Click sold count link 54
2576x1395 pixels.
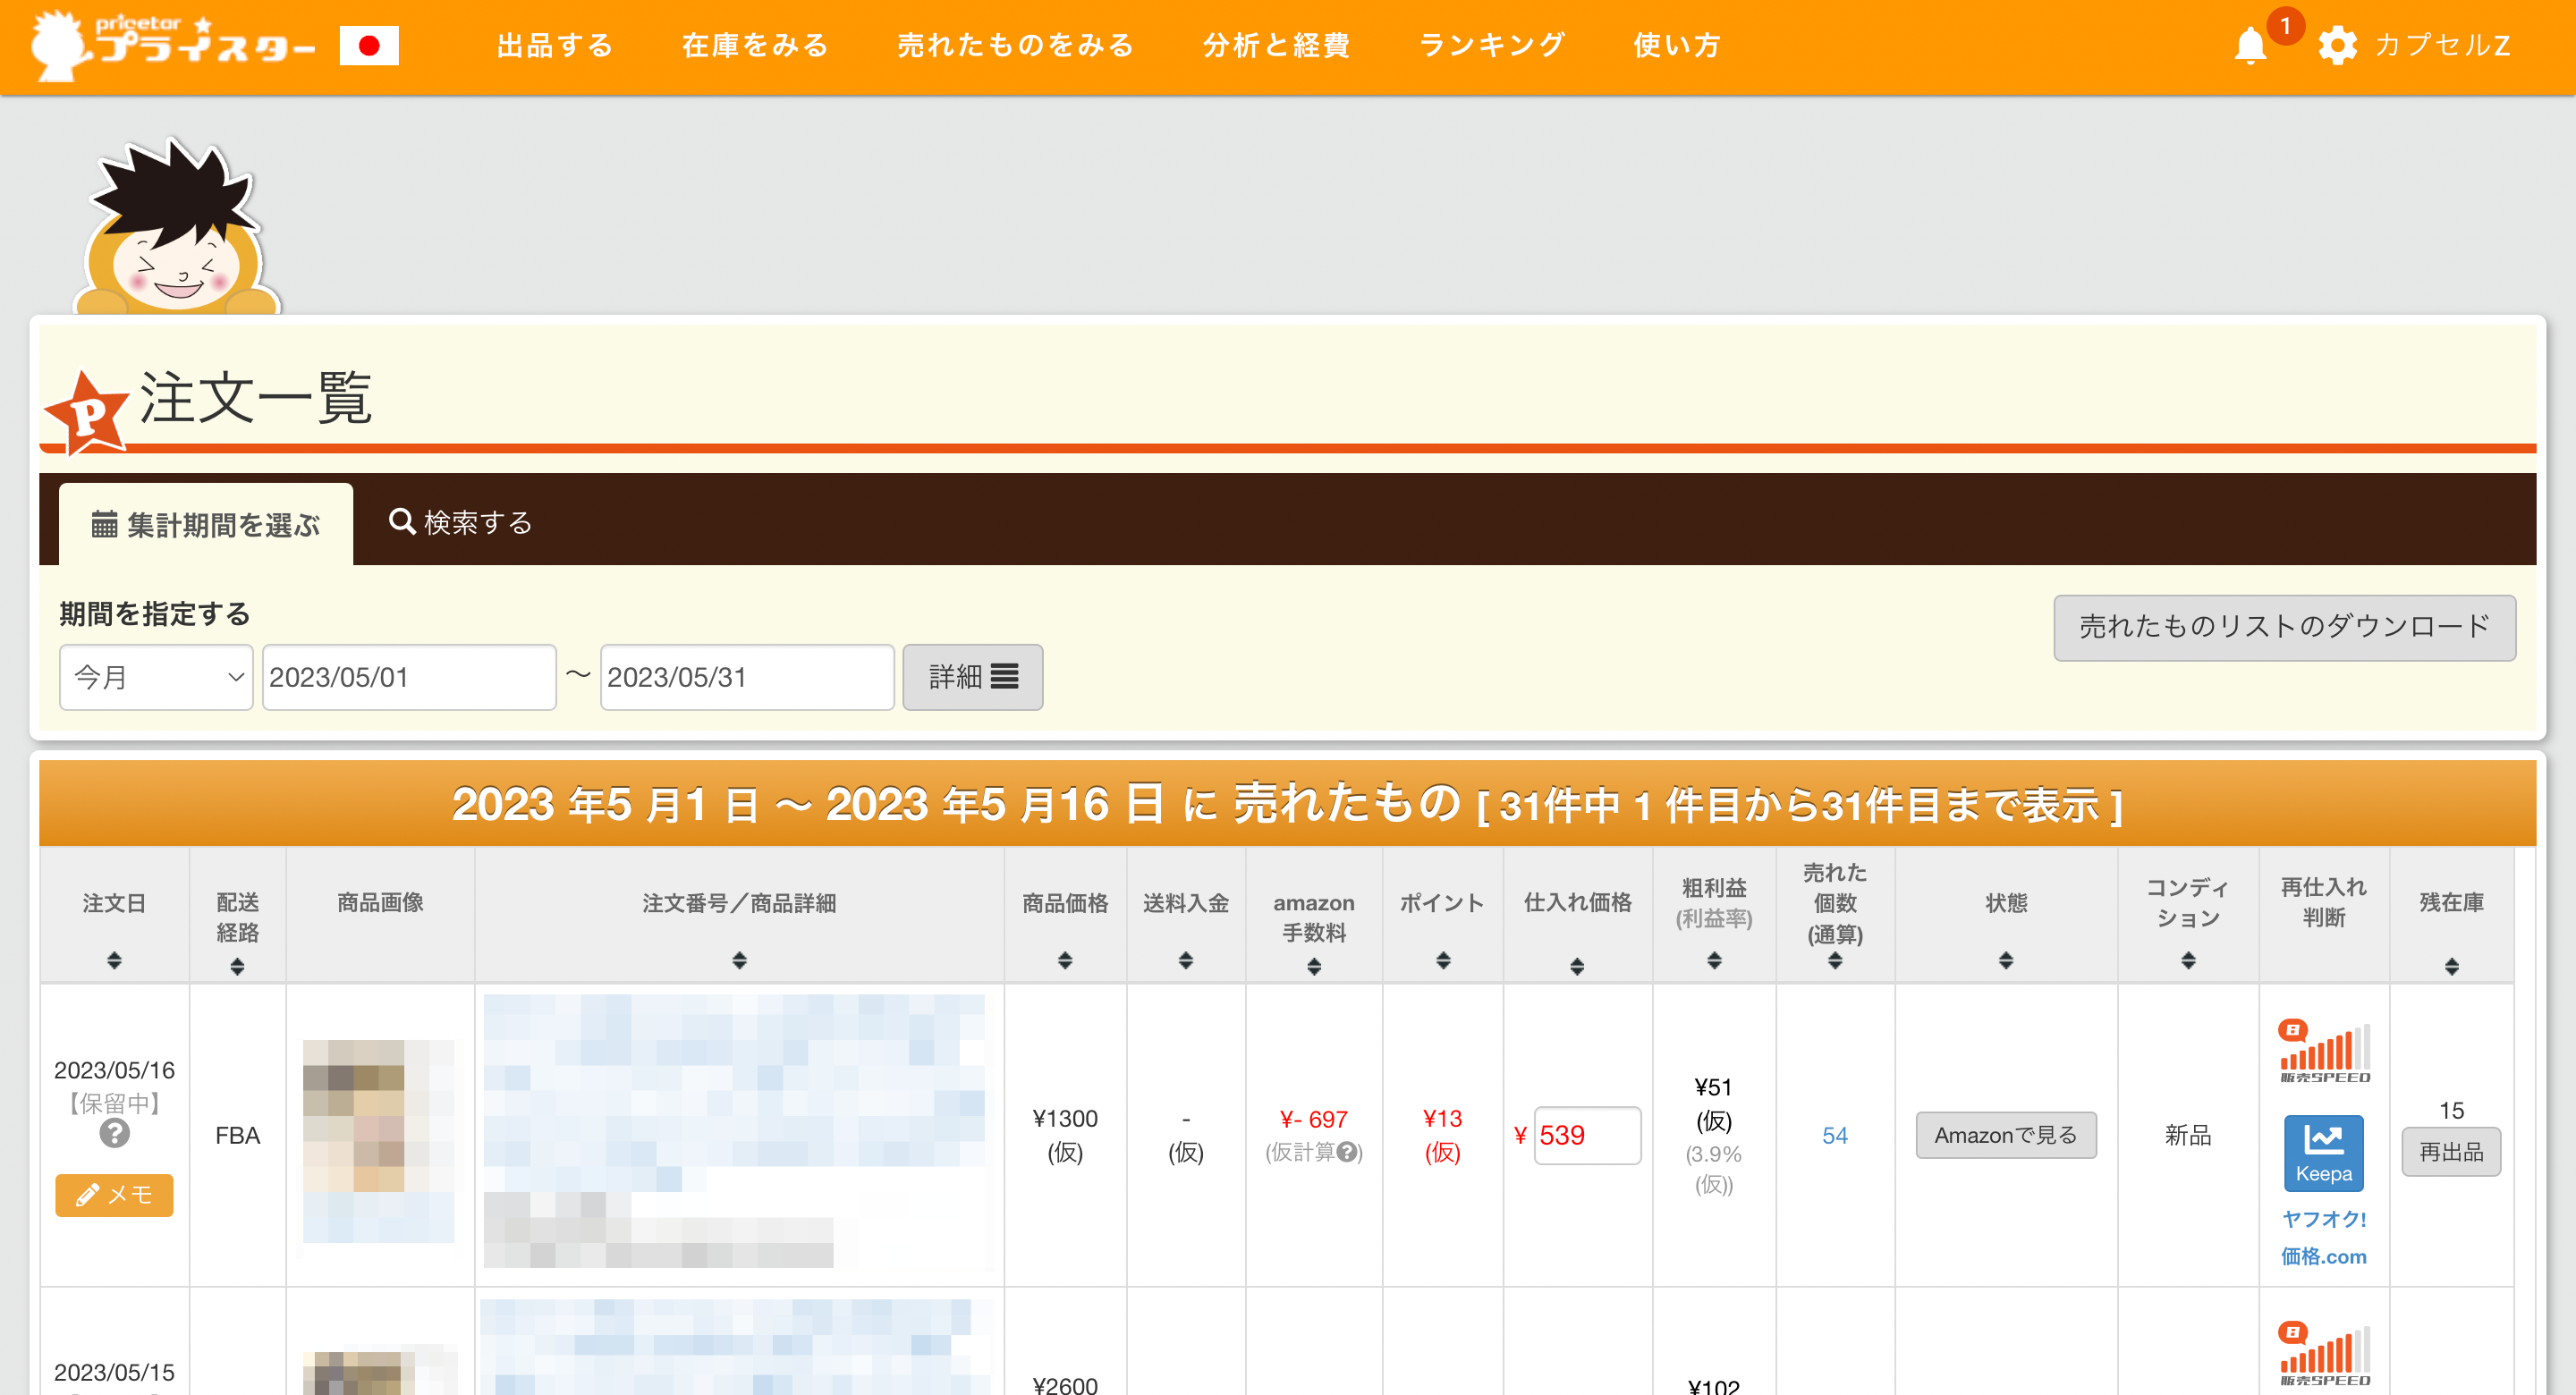1835,1135
